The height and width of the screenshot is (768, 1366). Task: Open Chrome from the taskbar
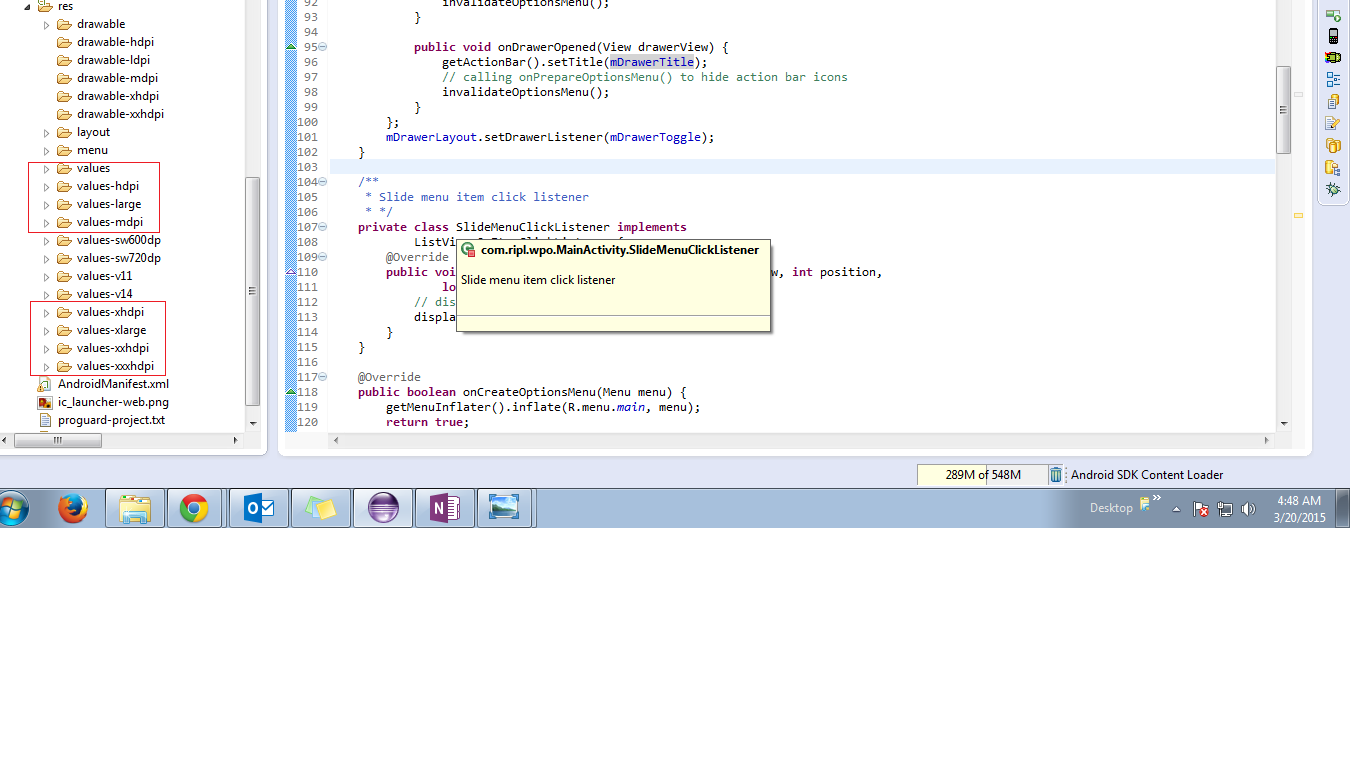(x=194, y=509)
